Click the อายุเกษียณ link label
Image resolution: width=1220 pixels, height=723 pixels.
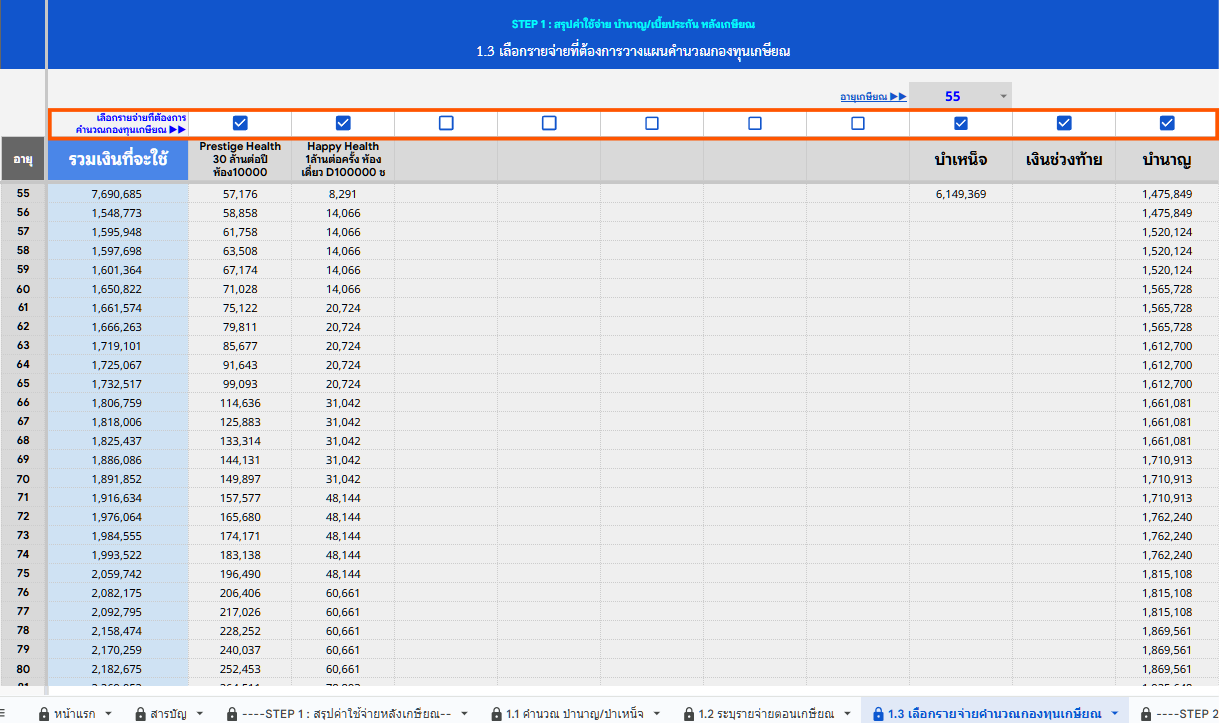(872, 97)
